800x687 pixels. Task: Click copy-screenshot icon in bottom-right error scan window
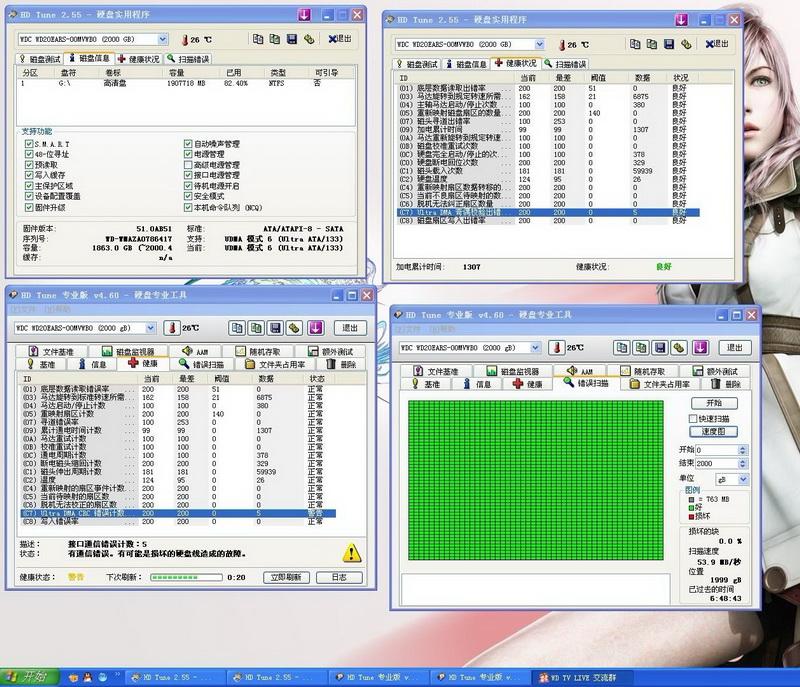[641, 347]
